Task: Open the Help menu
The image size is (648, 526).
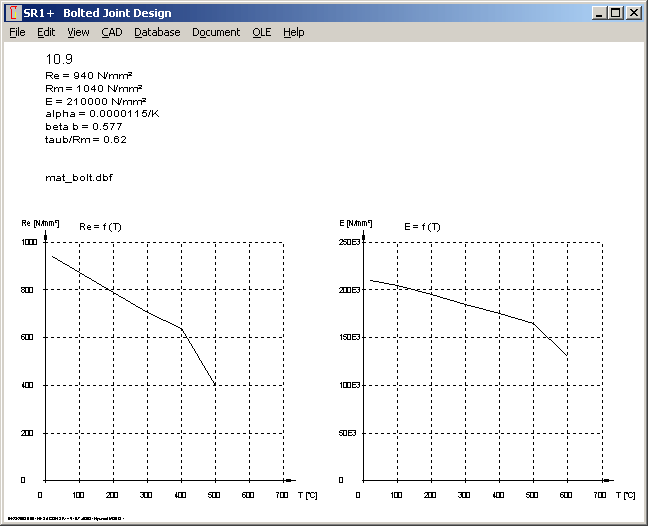Action: [293, 32]
